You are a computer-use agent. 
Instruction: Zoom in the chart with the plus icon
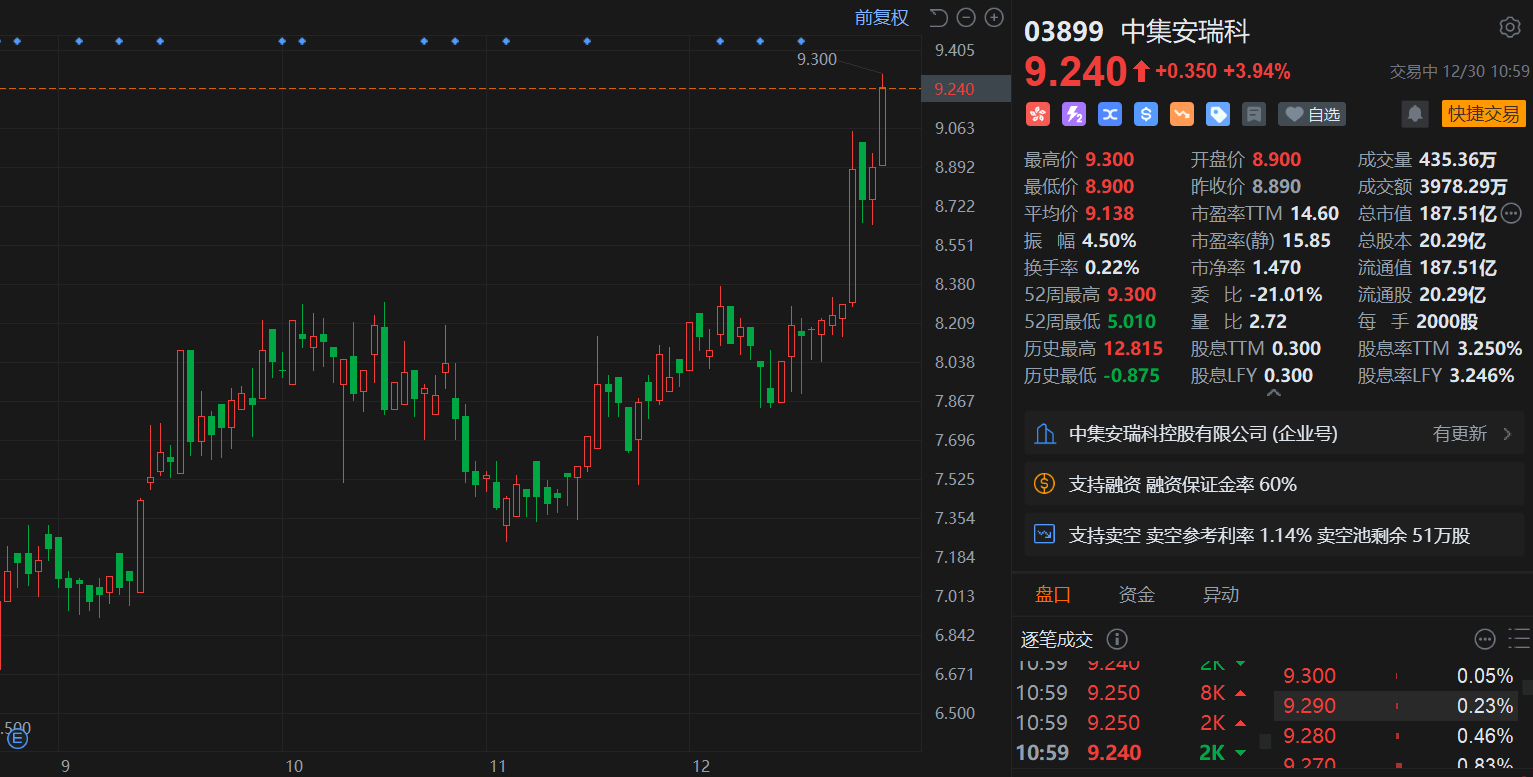click(x=994, y=17)
